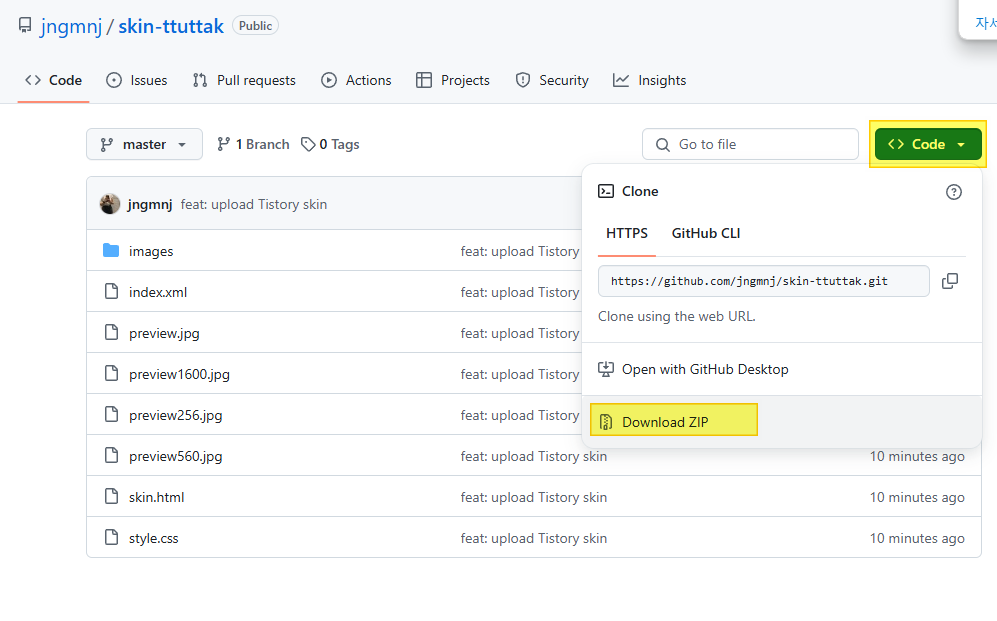View the Security tab
This screenshot has width=997, height=621.
click(x=552, y=80)
